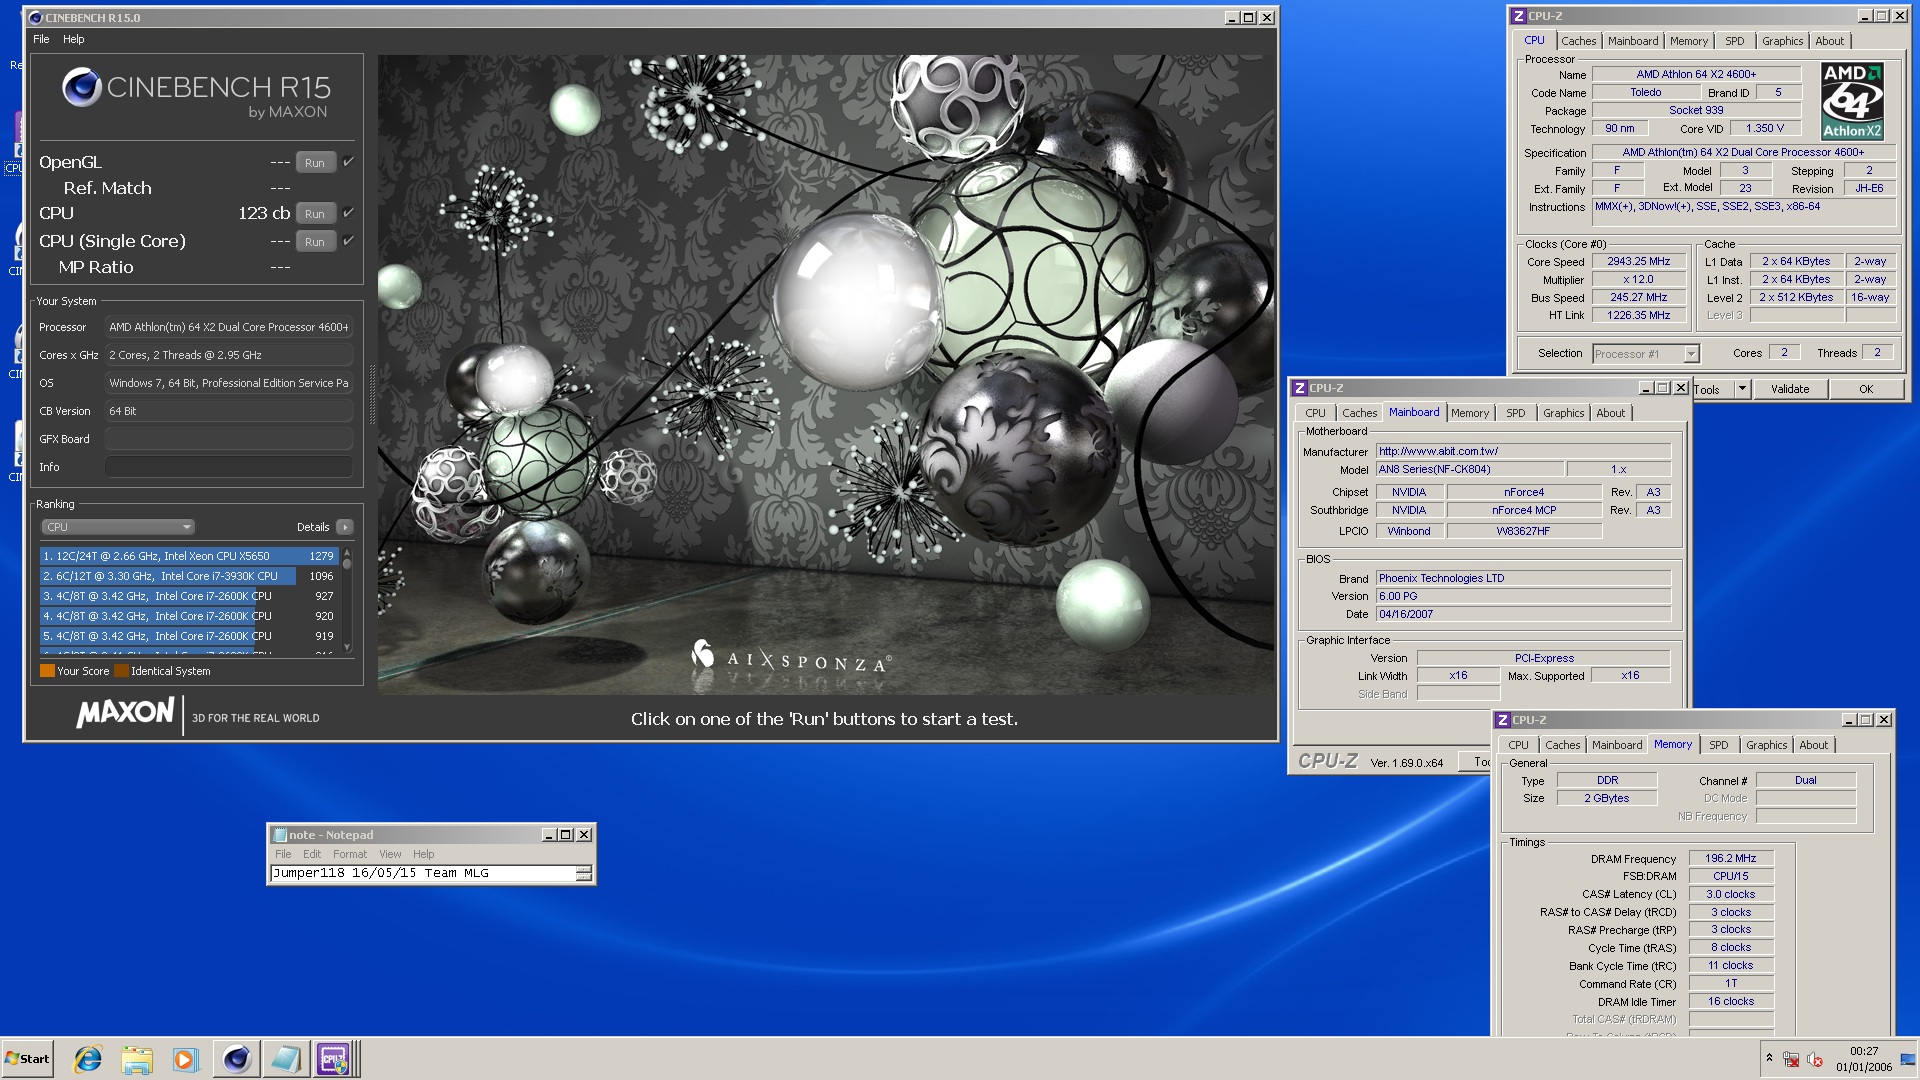
Task: Click the DRAM Frequency value 196.2 MHz
Action: (1731, 858)
